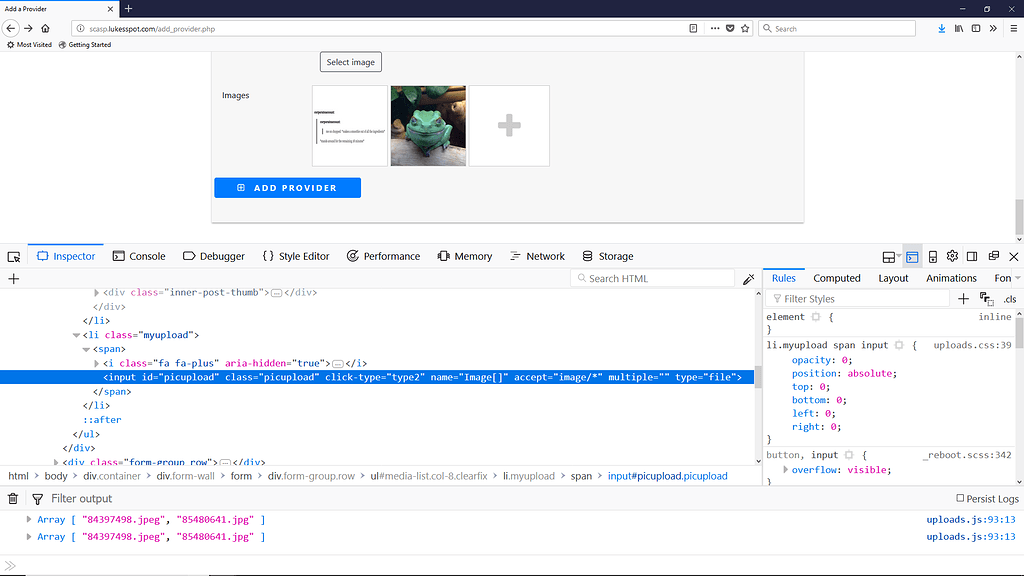Clear console output with trash icon

point(12,498)
